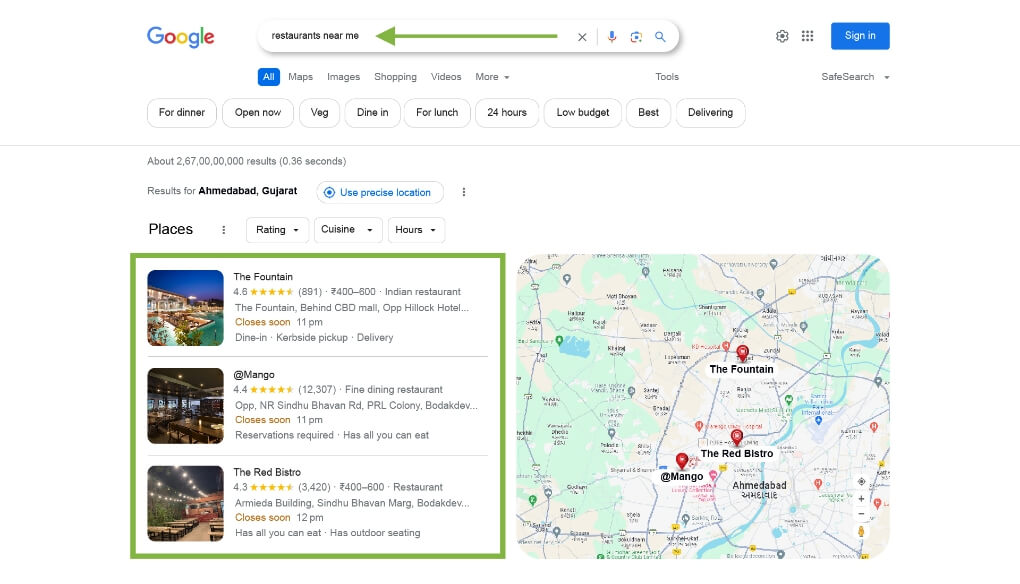Click 'About 2,67,00,00,000 results' text
Image resolution: width=1020 pixels, height=584 pixels.
[247, 161]
